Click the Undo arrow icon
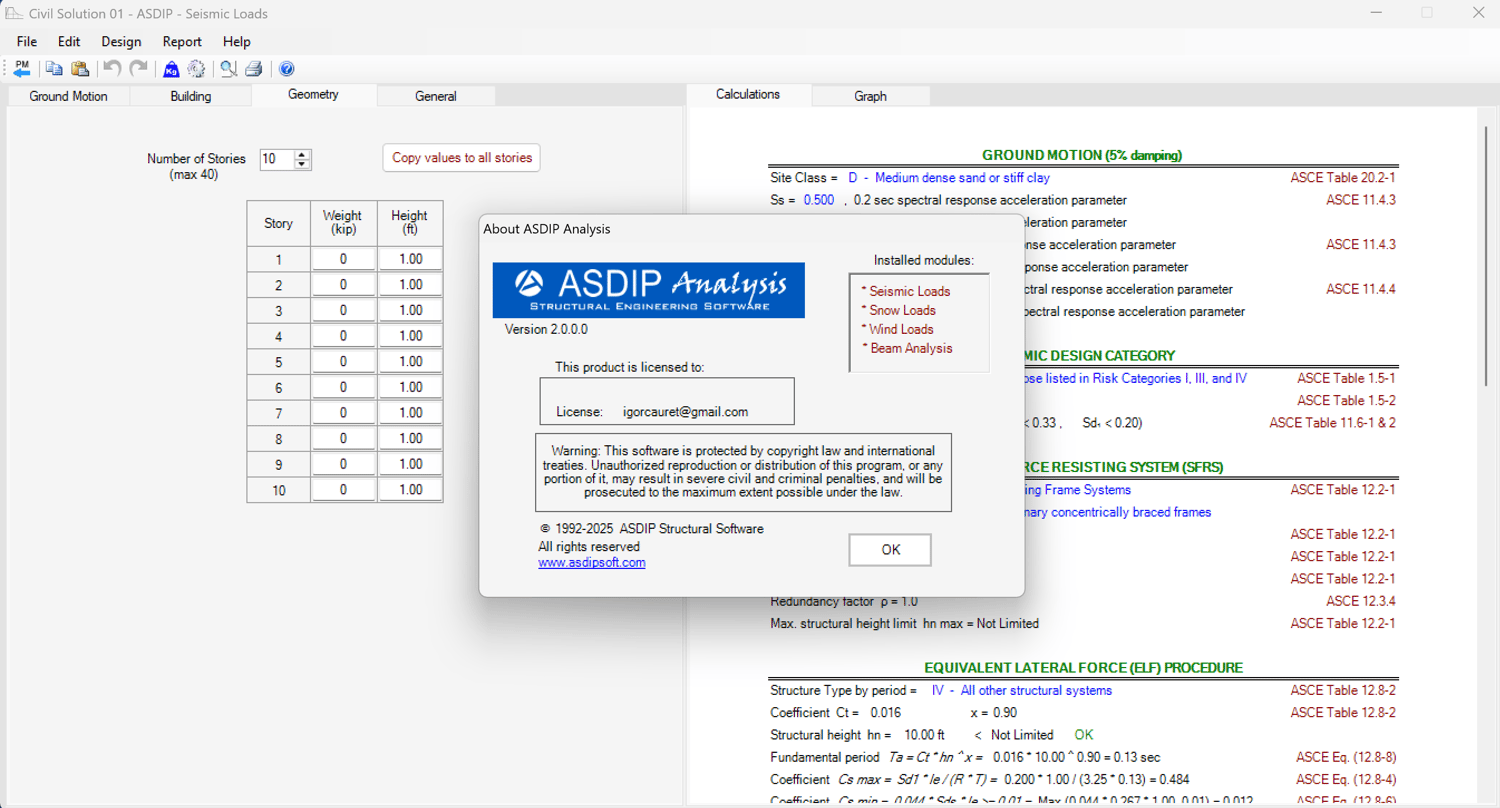The width and height of the screenshot is (1500, 808). point(112,69)
